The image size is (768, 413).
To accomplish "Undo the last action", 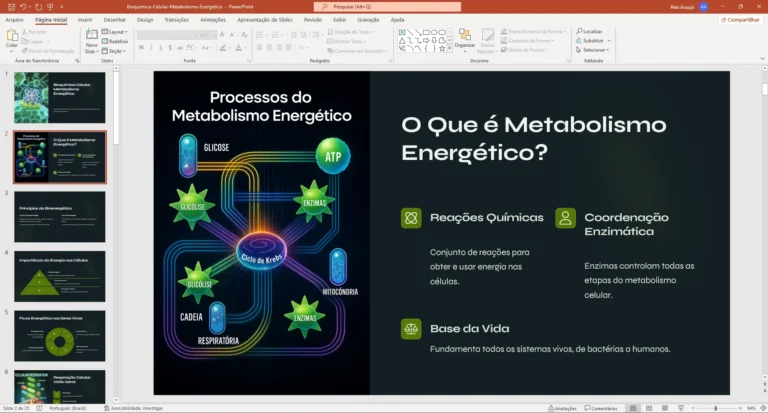I will [x=23, y=7].
